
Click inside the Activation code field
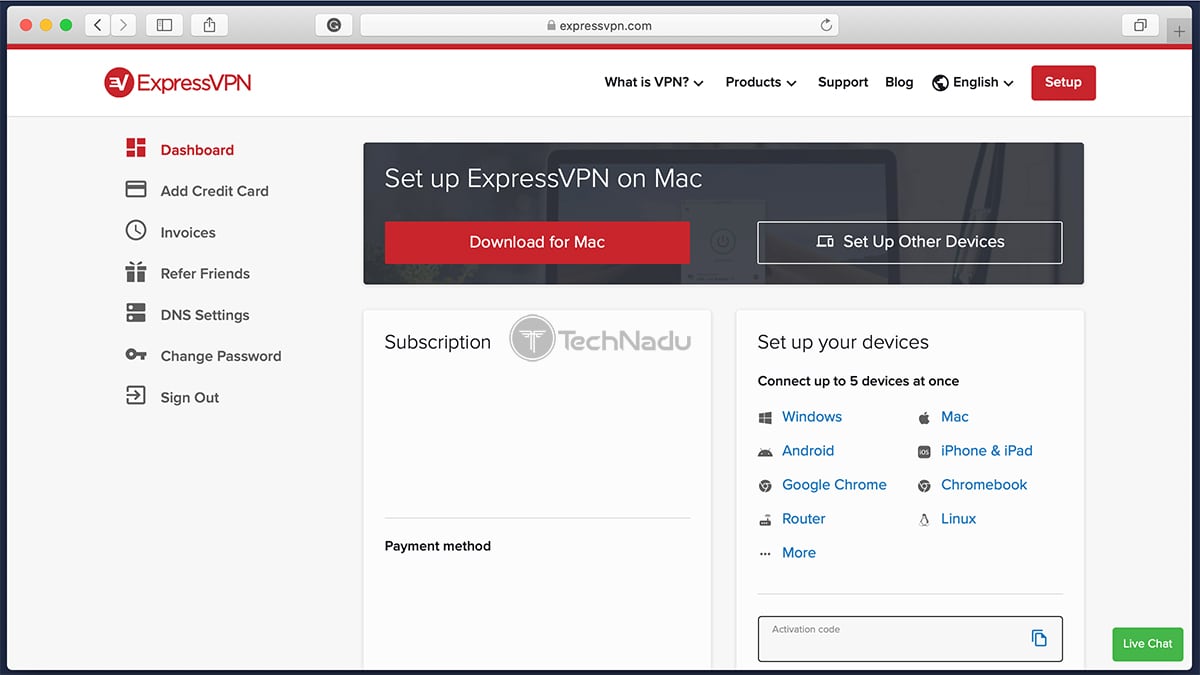pyautogui.click(x=890, y=638)
